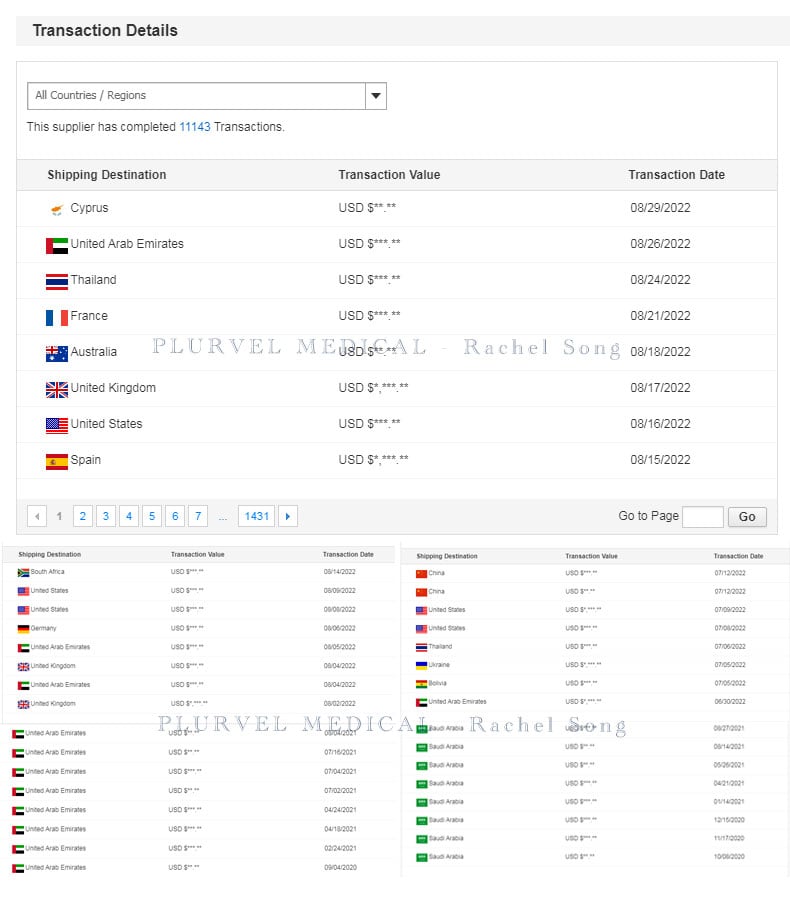790x906 pixels.
Task: Click the dropdown arrow beside All Countries
Action: pos(376,96)
